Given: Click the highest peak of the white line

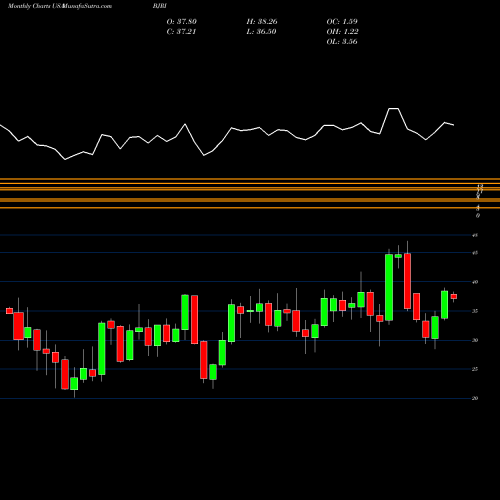Looking at the screenshot, I should click(394, 109).
